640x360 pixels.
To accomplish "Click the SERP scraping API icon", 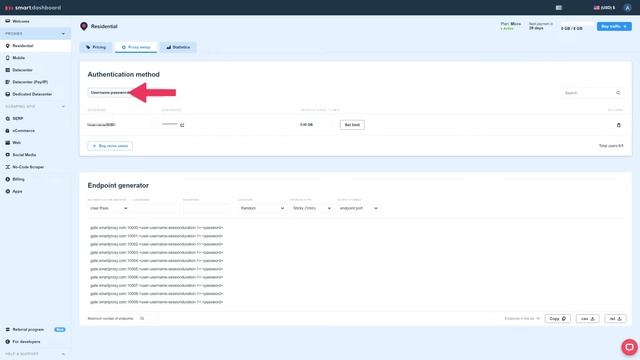I will pyautogui.click(x=7, y=118).
